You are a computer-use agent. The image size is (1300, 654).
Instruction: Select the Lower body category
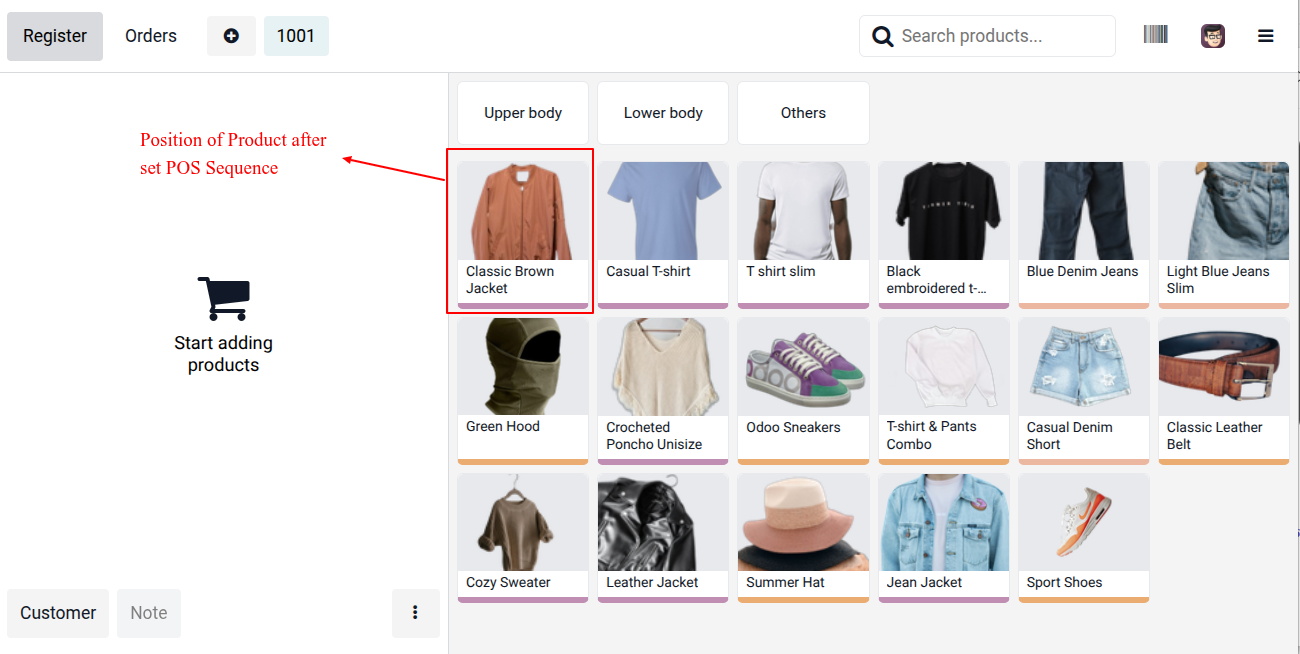pos(662,112)
